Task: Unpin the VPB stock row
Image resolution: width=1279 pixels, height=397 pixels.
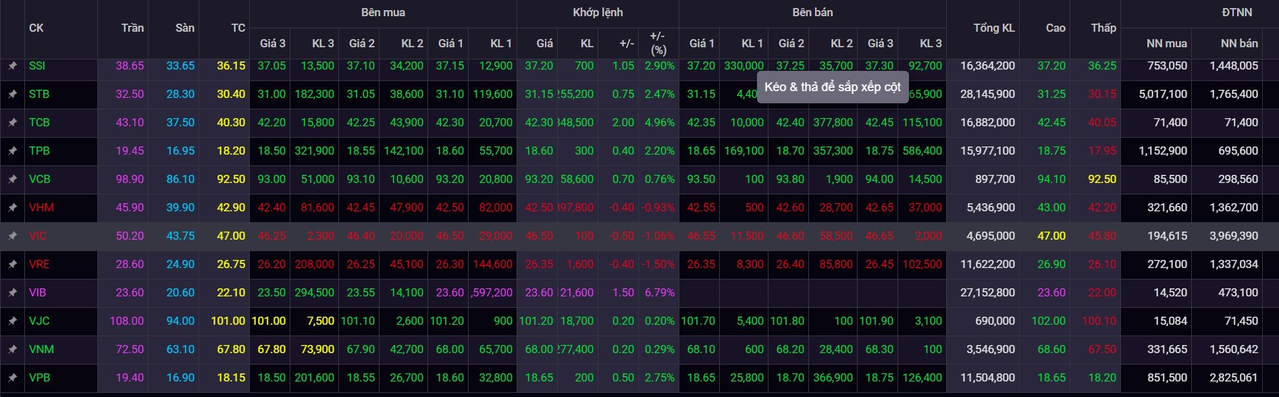Action: coord(12,378)
